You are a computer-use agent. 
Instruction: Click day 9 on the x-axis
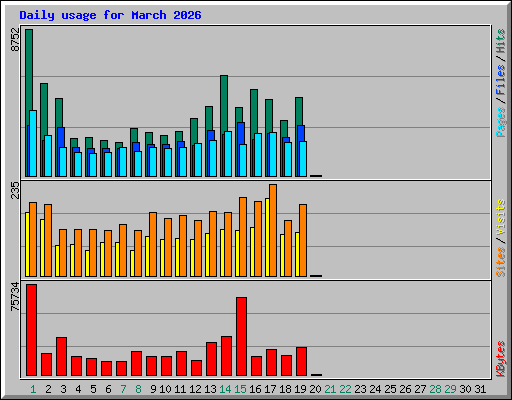tap(153, 389)
